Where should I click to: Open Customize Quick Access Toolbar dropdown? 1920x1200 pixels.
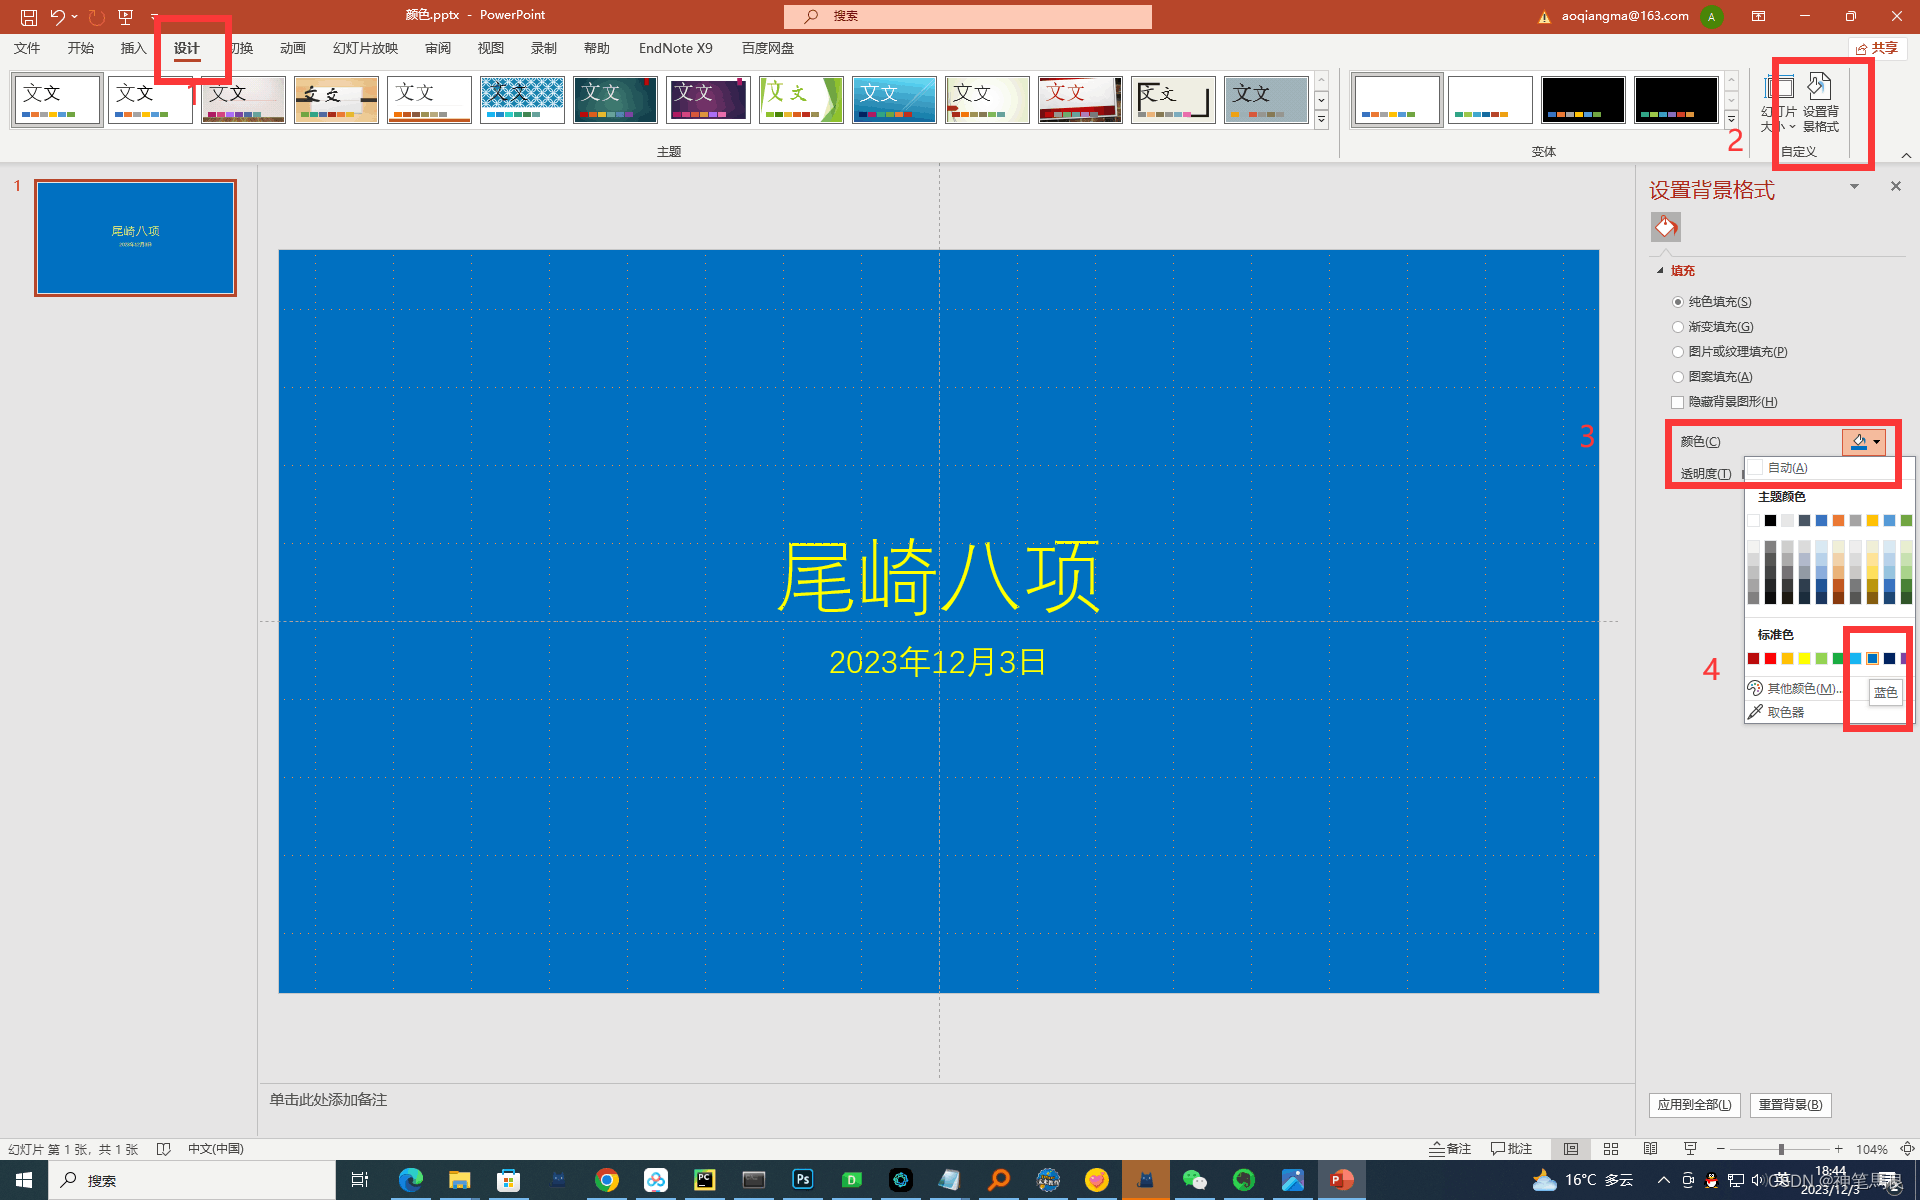pyautogui.click(x=154, y=17)
